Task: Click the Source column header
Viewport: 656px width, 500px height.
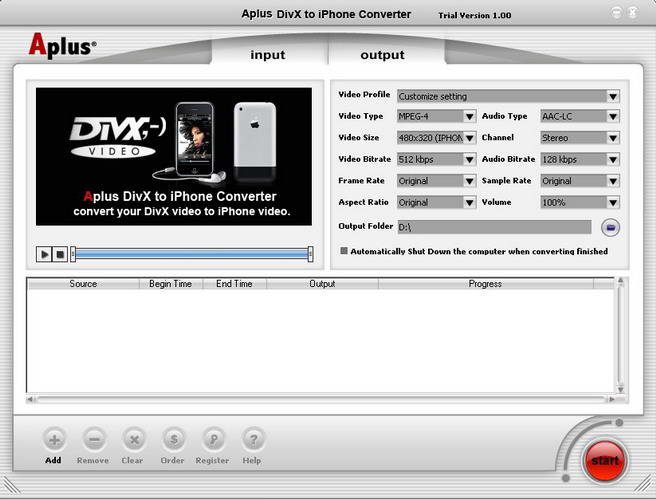Action: pos(83,284)
